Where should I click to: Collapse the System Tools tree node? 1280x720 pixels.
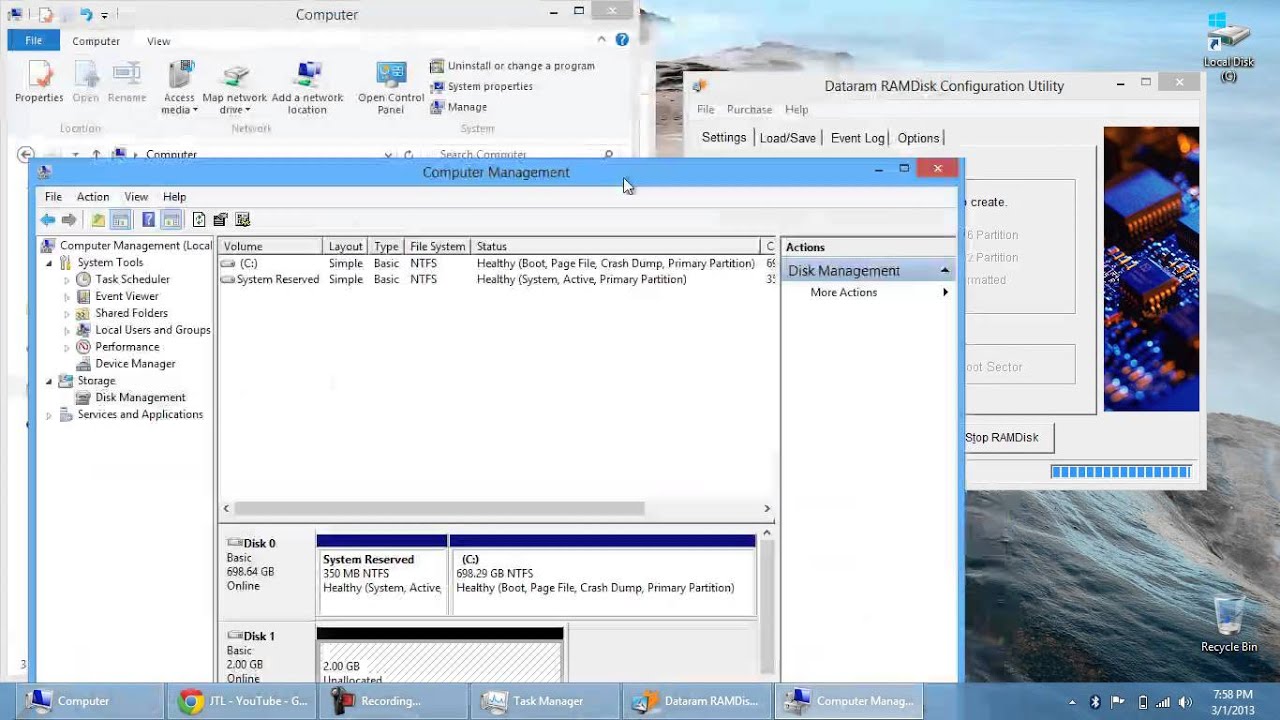coord(49,263)
